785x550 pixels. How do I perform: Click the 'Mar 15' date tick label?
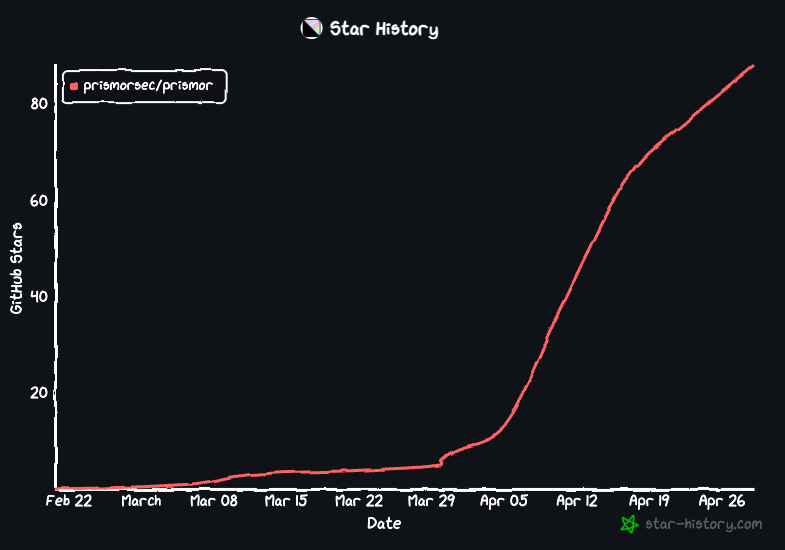pos(286,500)
